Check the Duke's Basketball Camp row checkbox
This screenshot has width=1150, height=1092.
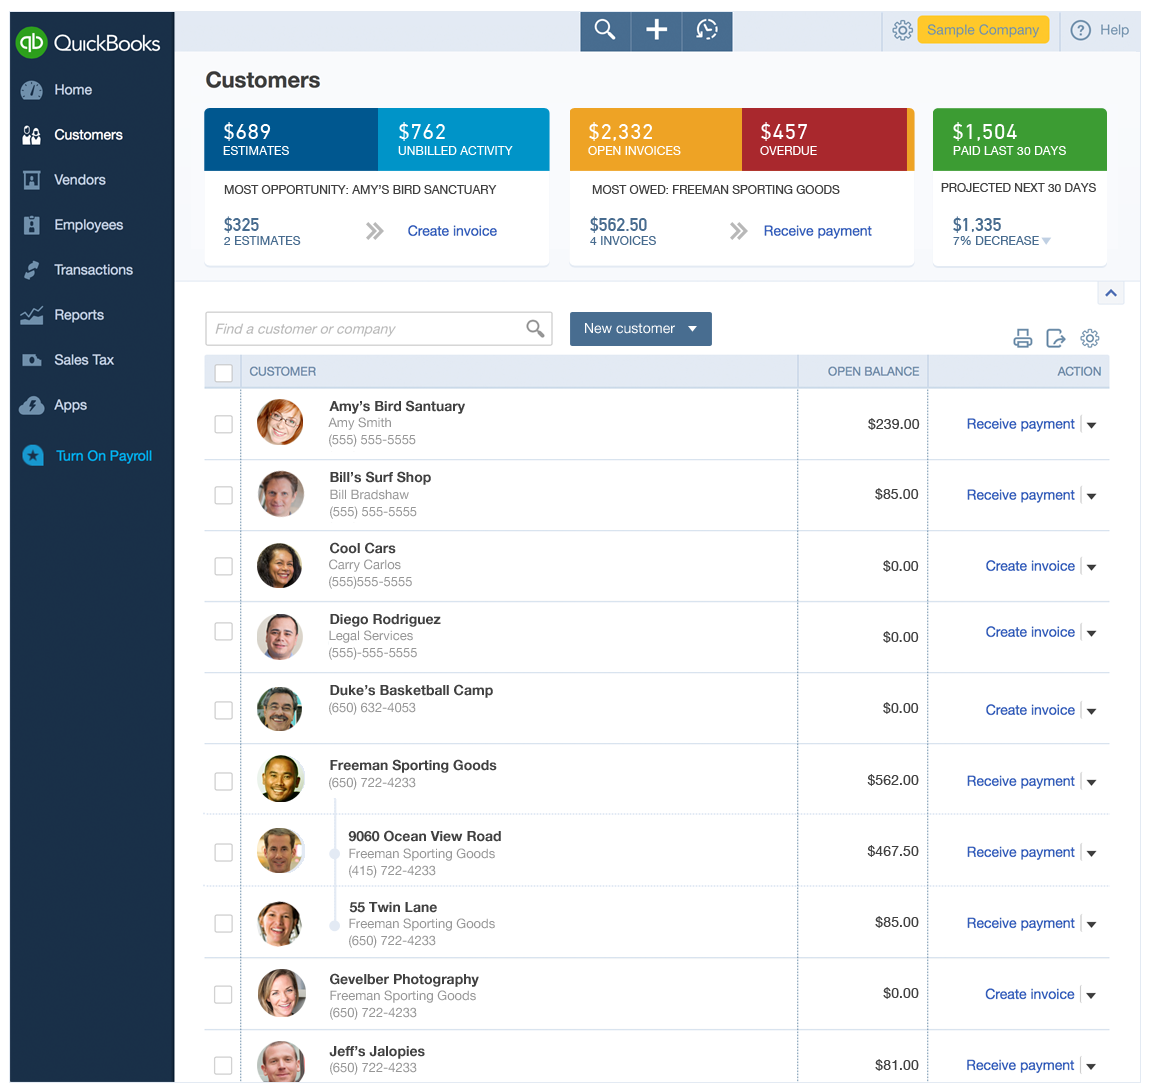click(224, 711)
